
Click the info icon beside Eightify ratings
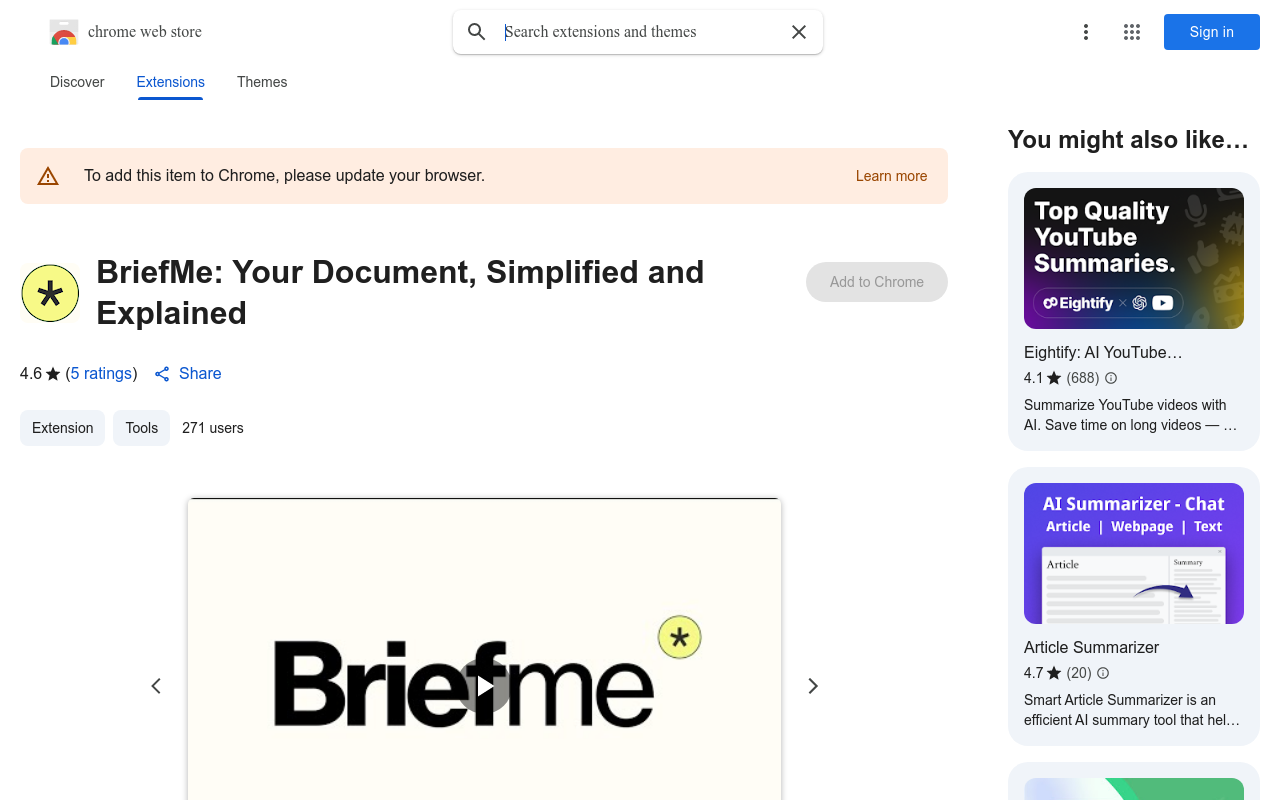click(x=1111, y=378)
